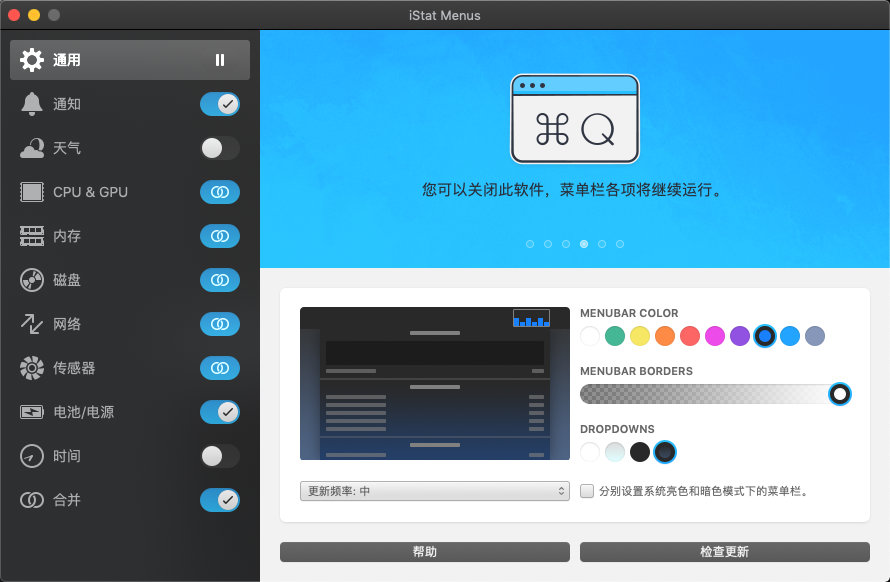
Task: Toggle the 内存 switch
Action: pos(220,236)
